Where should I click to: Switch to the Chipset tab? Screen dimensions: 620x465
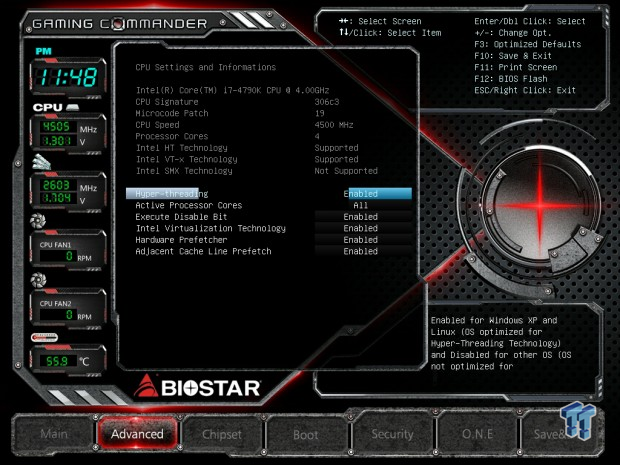222,434
